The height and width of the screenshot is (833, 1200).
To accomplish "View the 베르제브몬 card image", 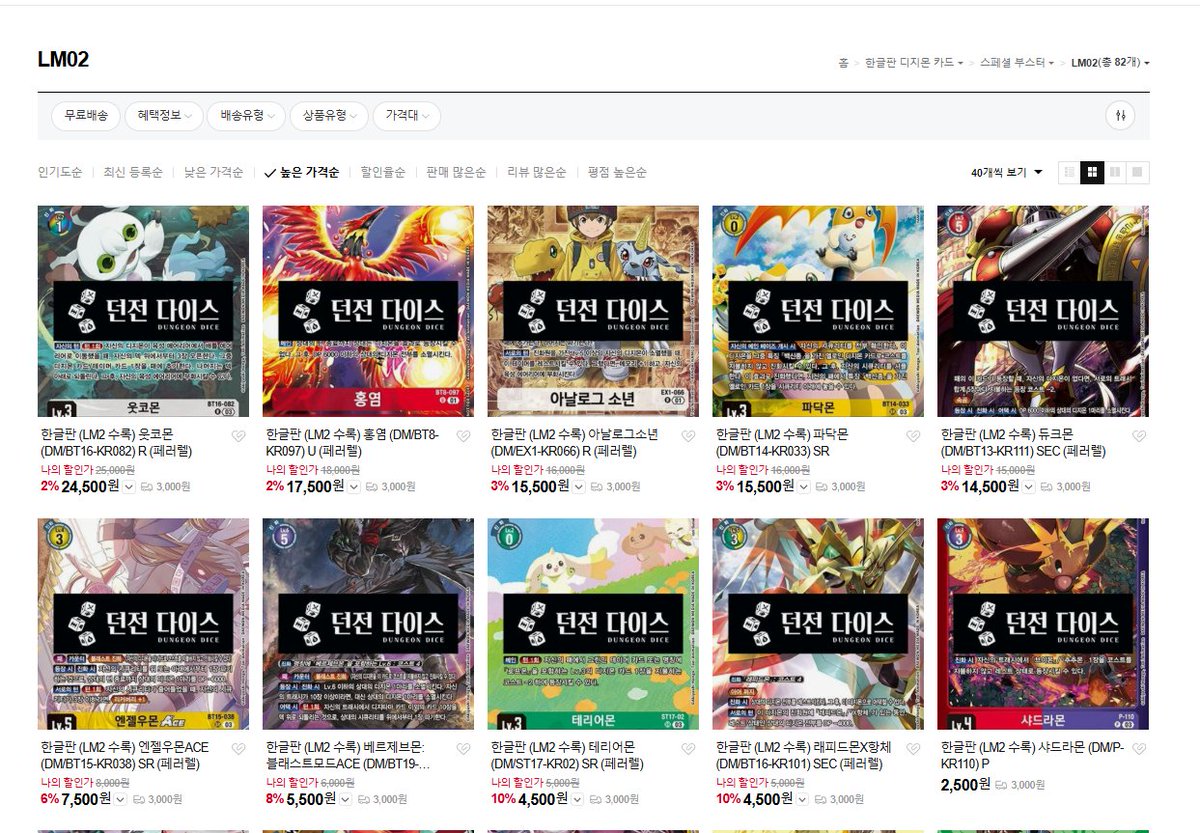I will 368,624.
